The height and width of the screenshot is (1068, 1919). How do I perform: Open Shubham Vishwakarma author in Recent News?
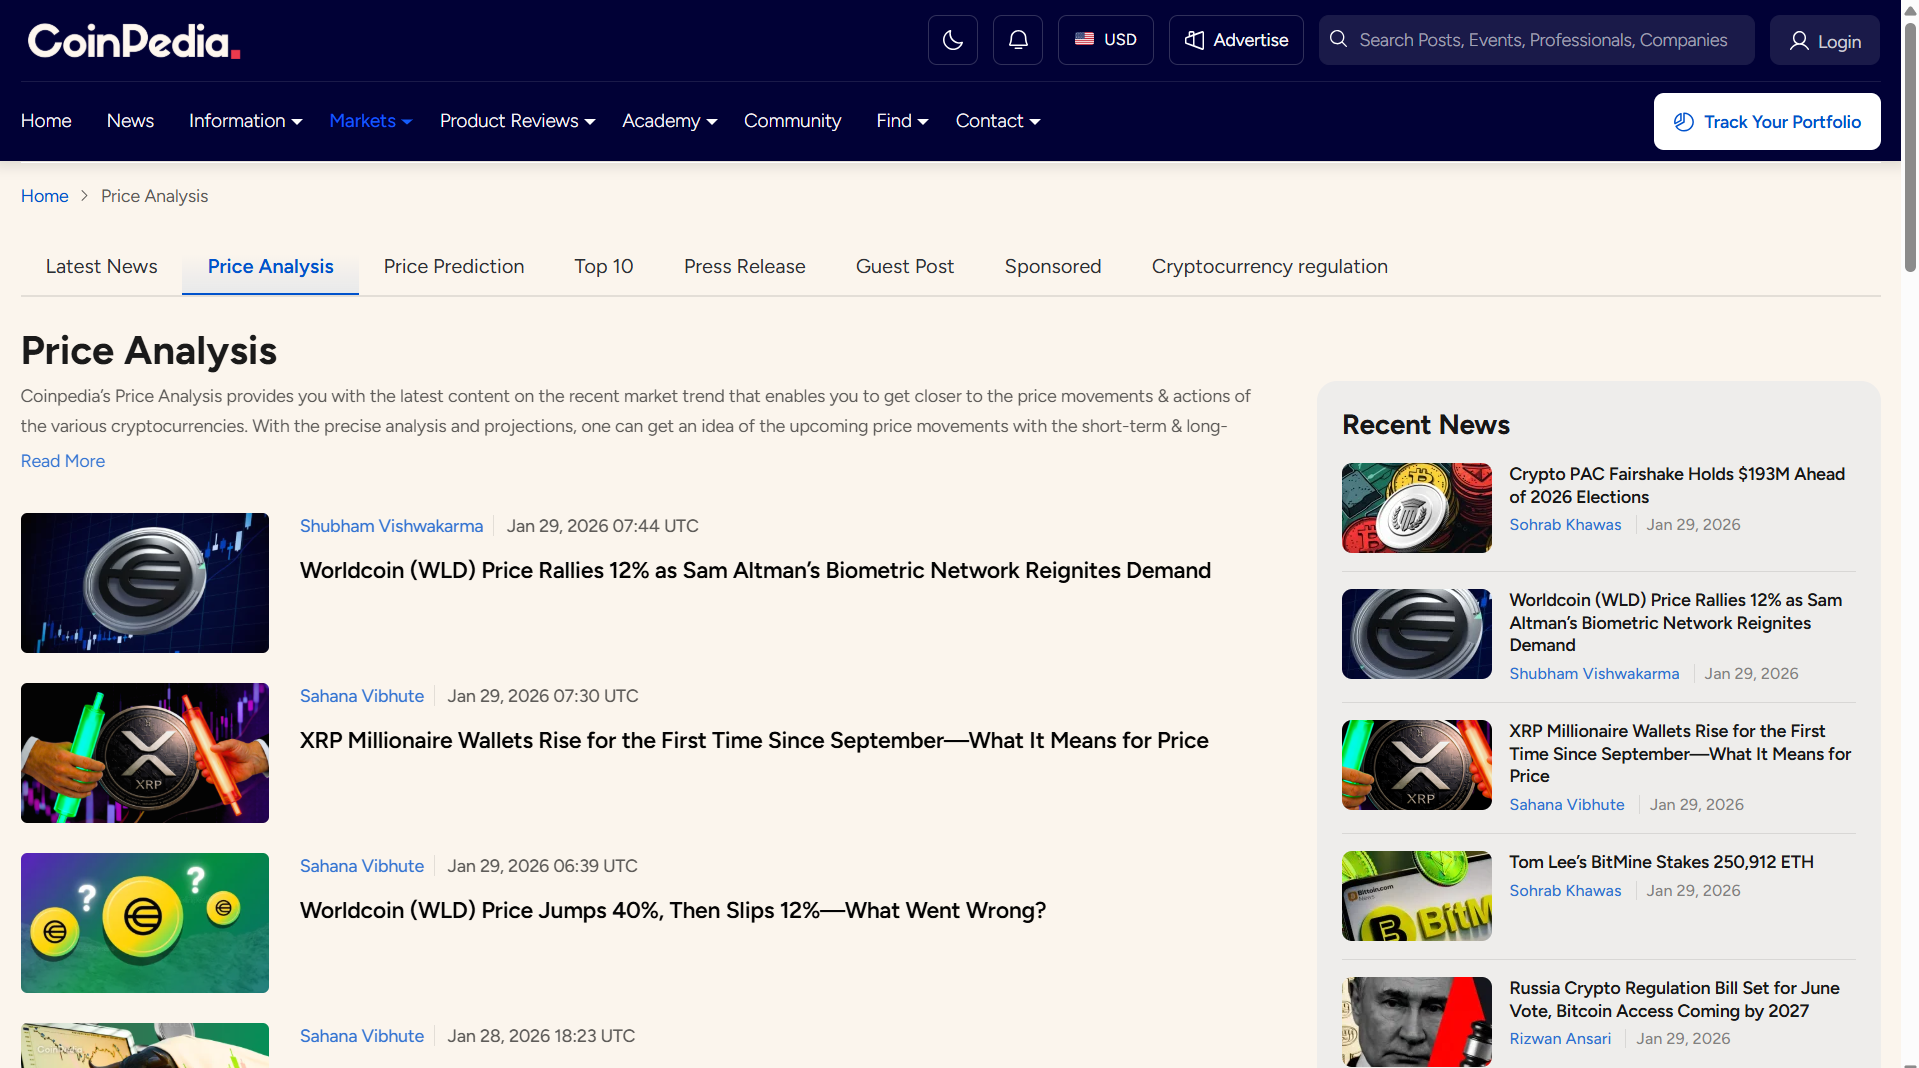(1594, 674)
